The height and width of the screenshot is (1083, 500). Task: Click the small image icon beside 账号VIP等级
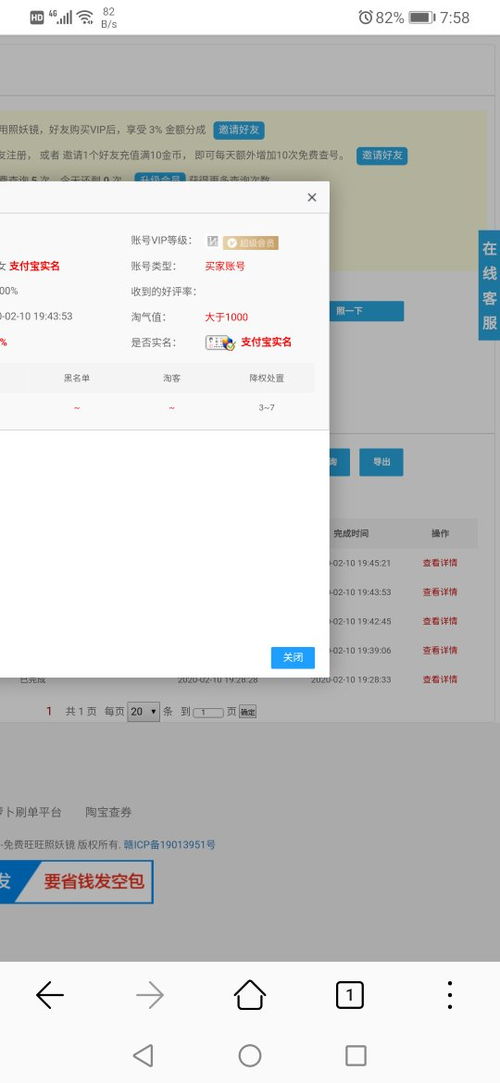tap(213, 241)
